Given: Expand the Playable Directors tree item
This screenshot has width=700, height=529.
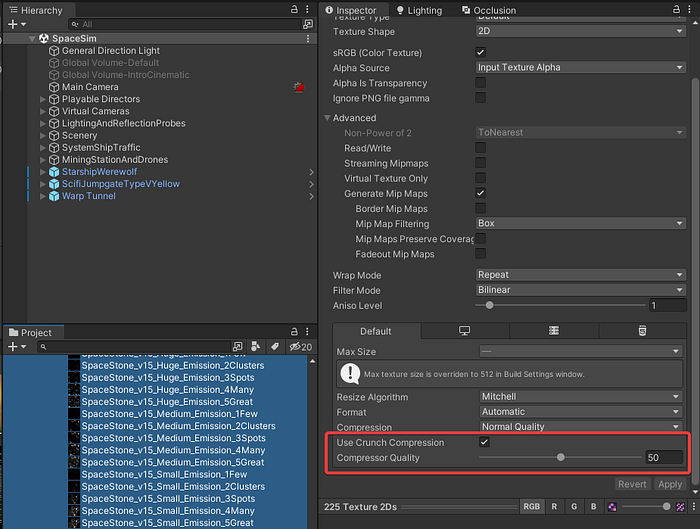Looking at the screenshot, I should pos(43,99).
